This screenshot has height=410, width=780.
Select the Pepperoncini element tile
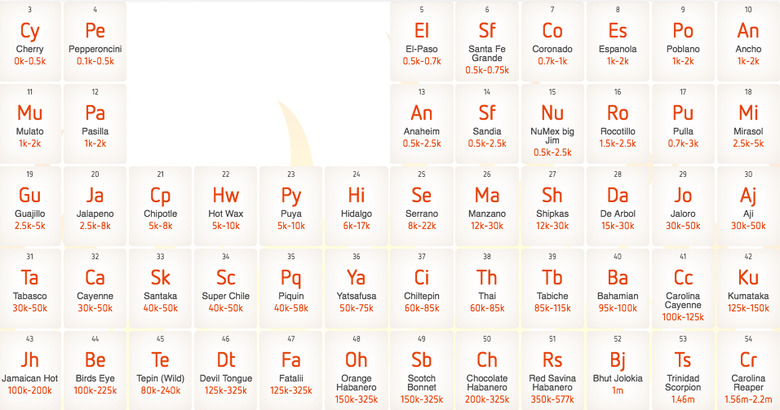point(95,38)
